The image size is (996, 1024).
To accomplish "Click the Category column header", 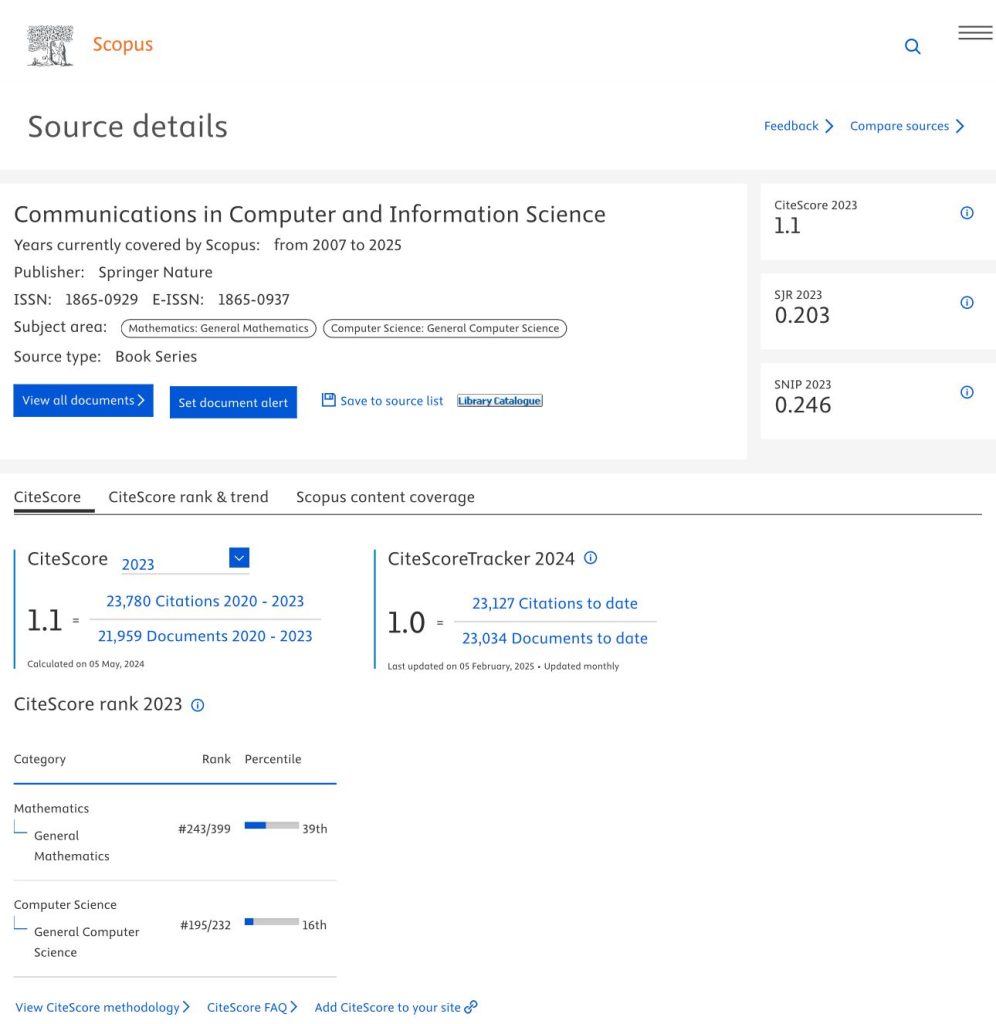I will (40, 759).
